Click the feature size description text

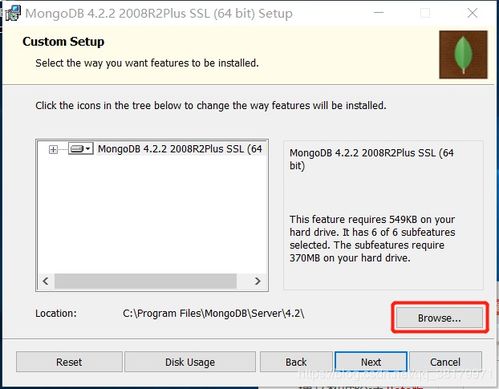[x=372, y=239]
